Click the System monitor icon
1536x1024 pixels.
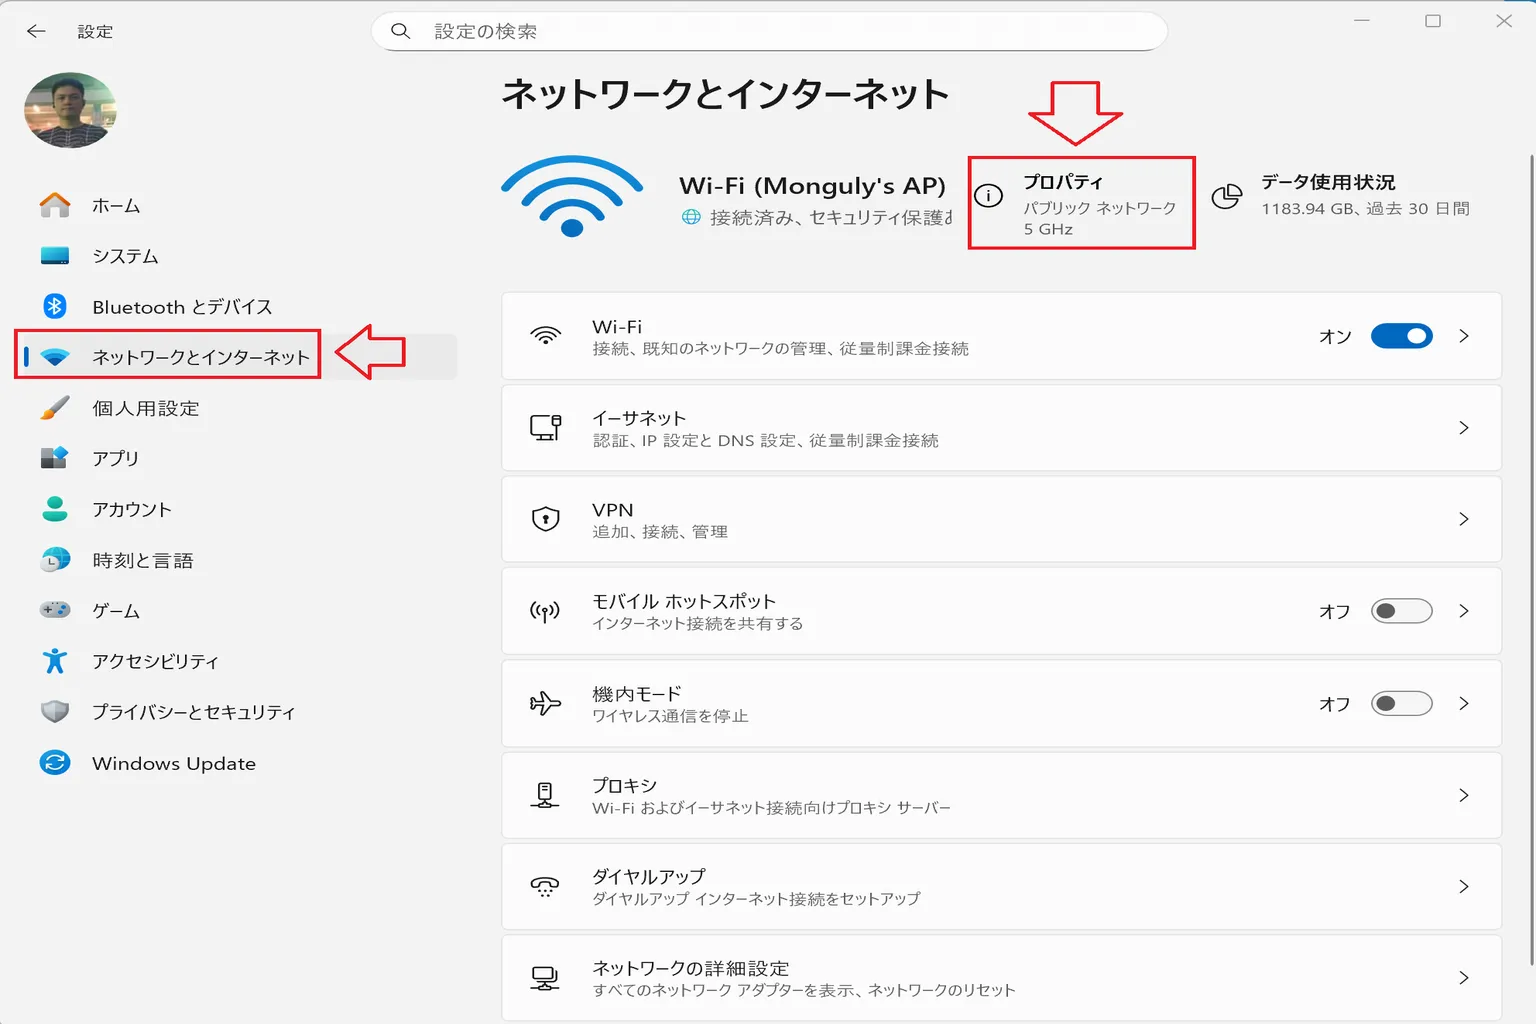pos(55,256)
